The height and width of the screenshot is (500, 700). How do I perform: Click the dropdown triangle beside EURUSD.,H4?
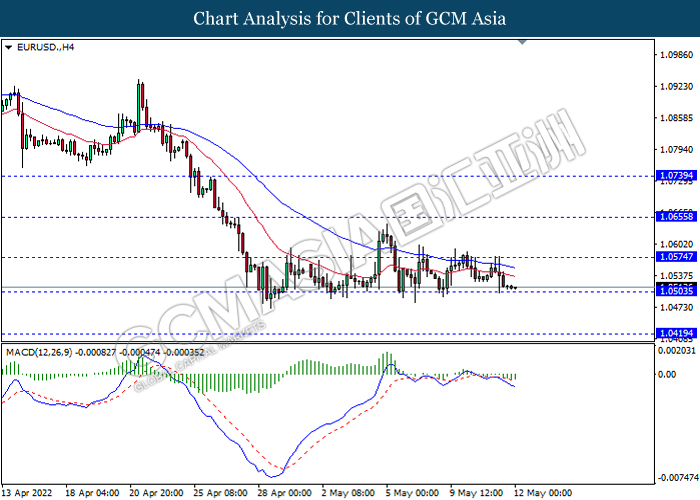pos(8,47)
